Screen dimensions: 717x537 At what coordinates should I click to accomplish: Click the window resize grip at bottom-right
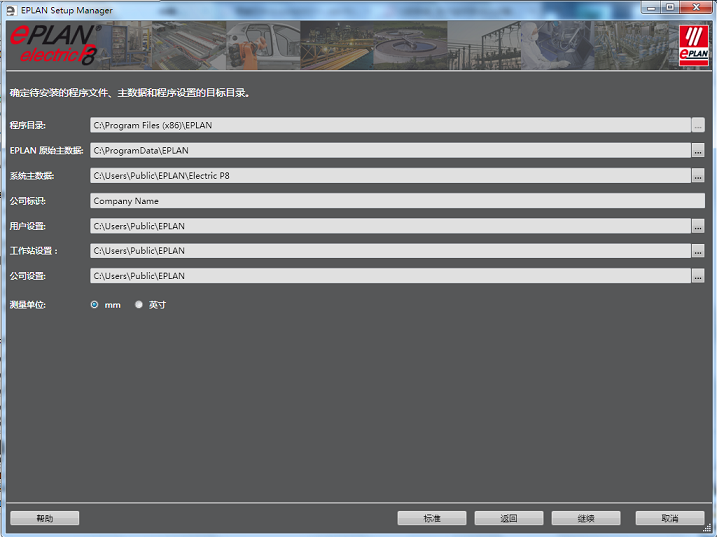click(709, 530)
